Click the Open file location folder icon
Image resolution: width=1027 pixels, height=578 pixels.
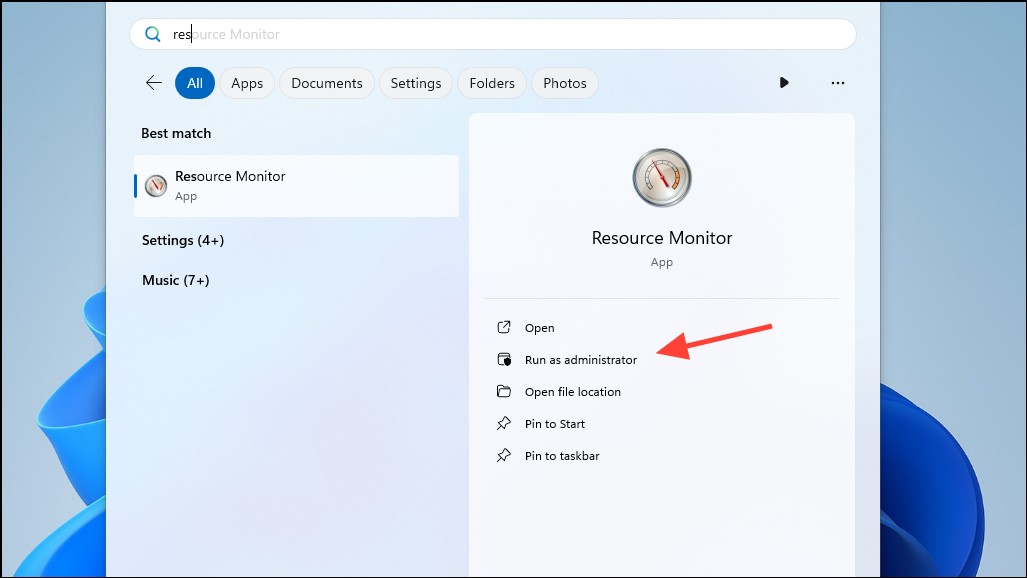tap(504, 391)
